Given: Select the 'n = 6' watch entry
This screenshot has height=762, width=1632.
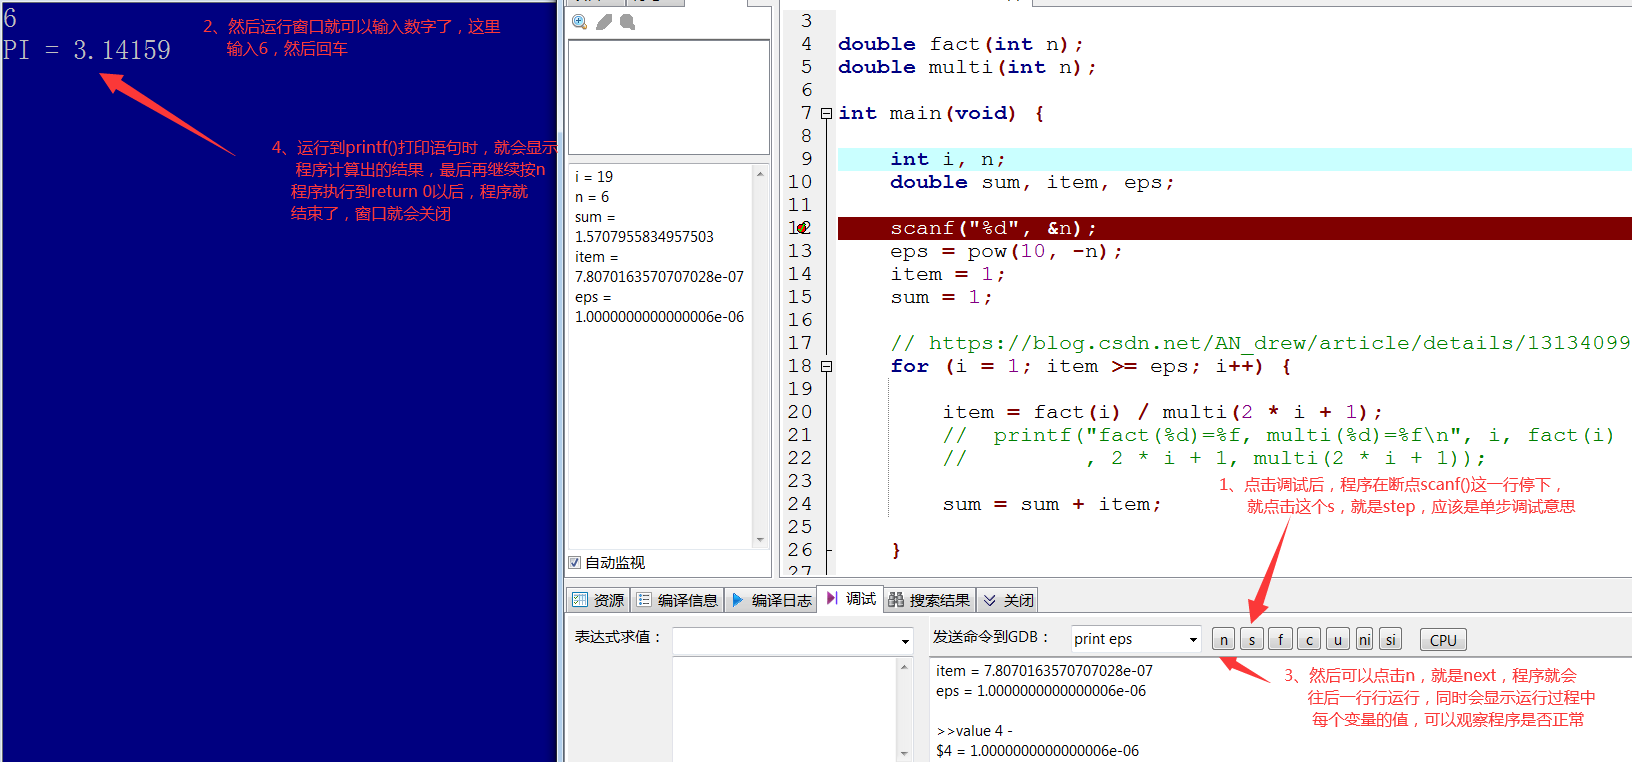Looking at the screenshot, I should coord(592,197).
